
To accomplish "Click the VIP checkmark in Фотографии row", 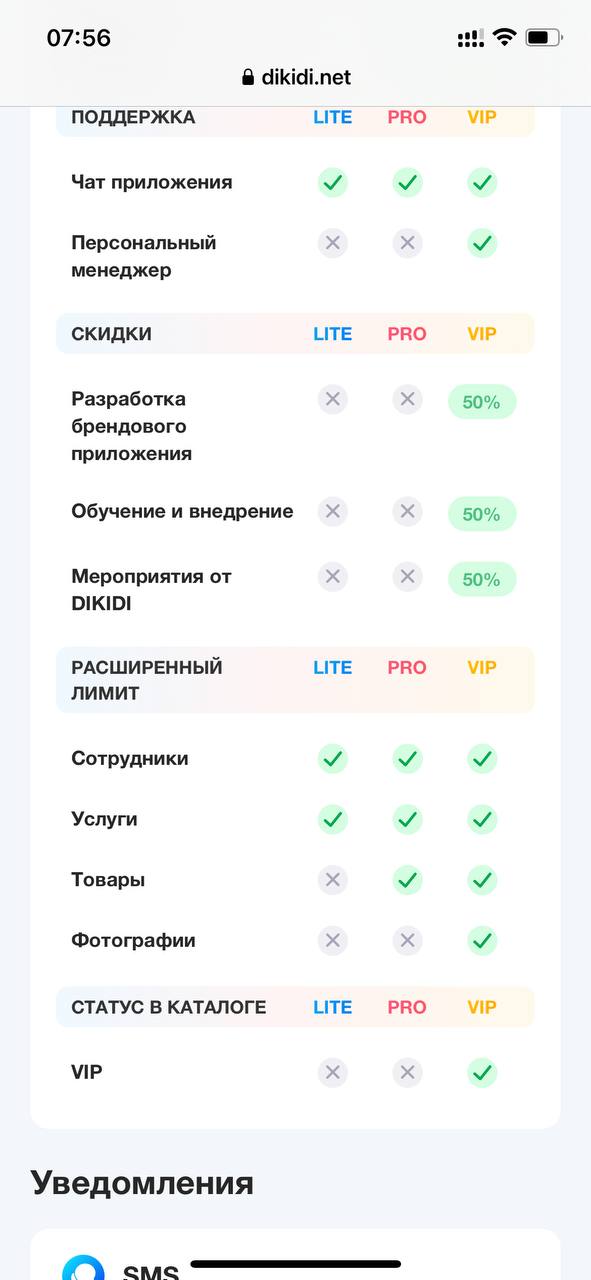I will (x=482, y=941).
